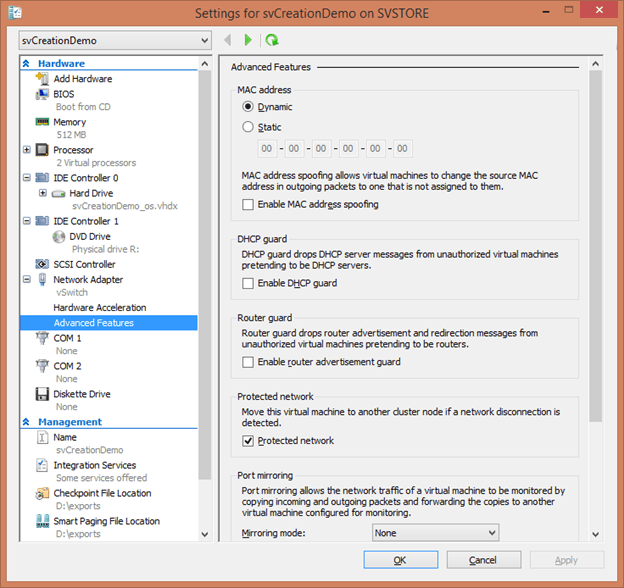Click the green refresh icon in toolbar

pyautogui.click(x=271, y=40)
